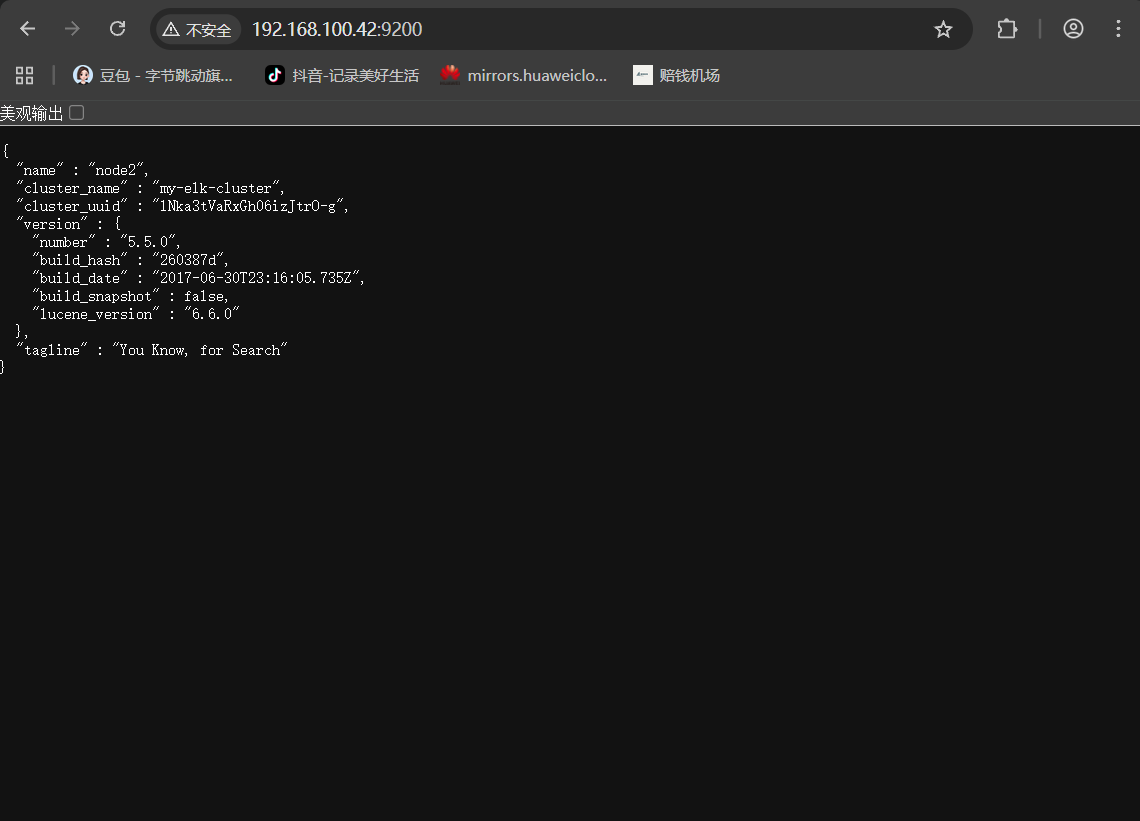This screenshot has width=1140, height=821.
Task: Open the mirrors.huaweiclo... bookmark
Action: pyautogui.click(x=523, y=76)
